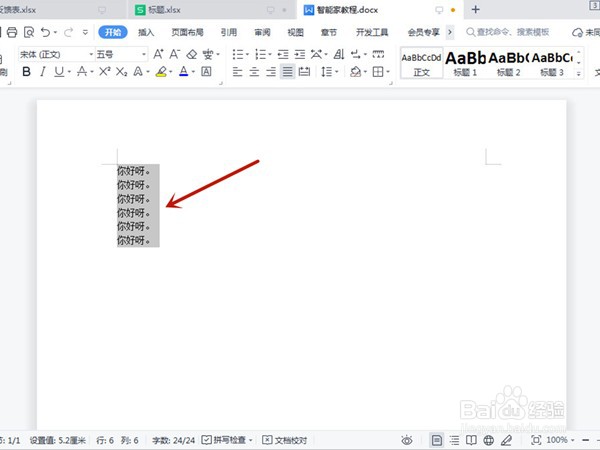Expand spell check 拼写检查 dropdown

click(x=251, y=440)
